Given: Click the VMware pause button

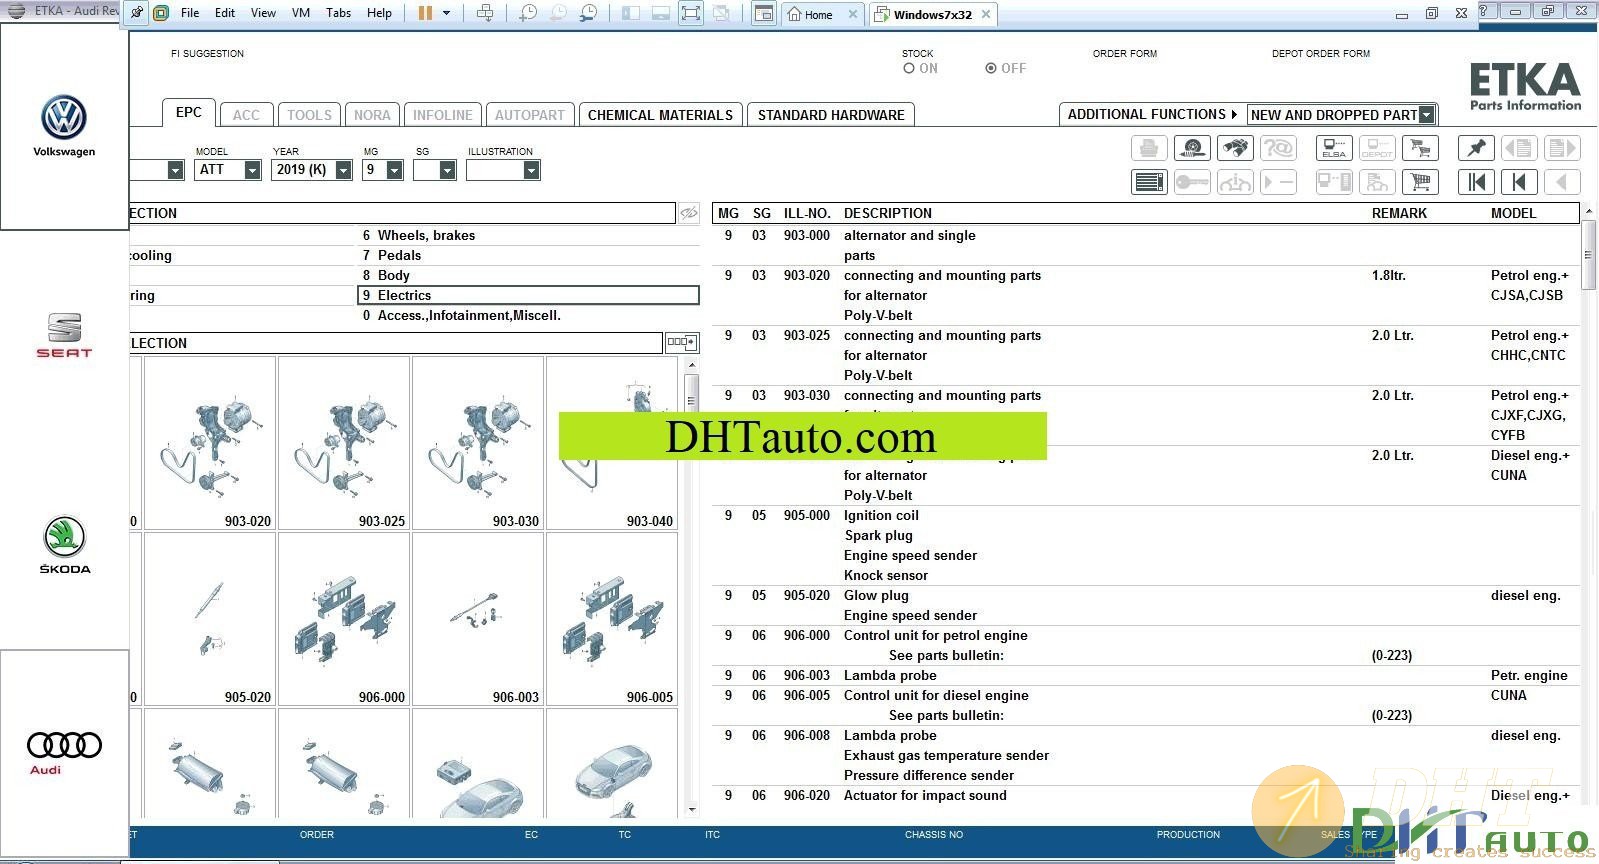Looking at the screenshot, I should [425, 13].
